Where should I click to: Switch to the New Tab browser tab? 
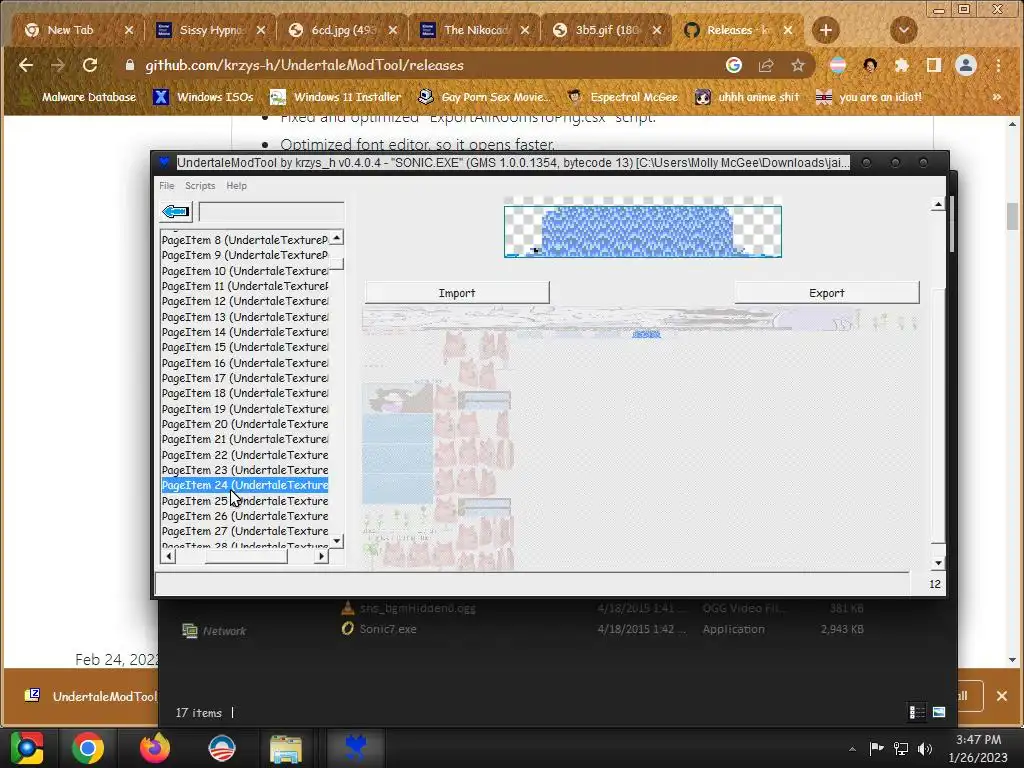[78, 30]
